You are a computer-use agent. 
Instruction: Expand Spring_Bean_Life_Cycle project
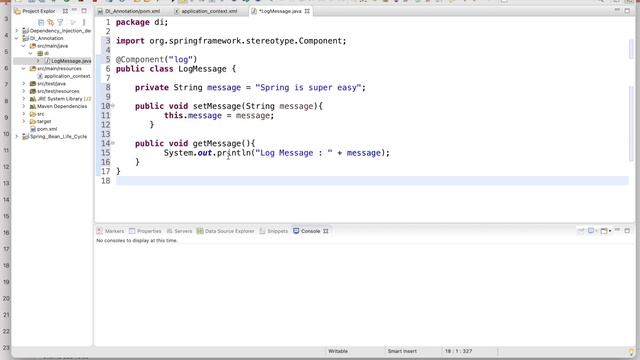(x=17, y=137)
